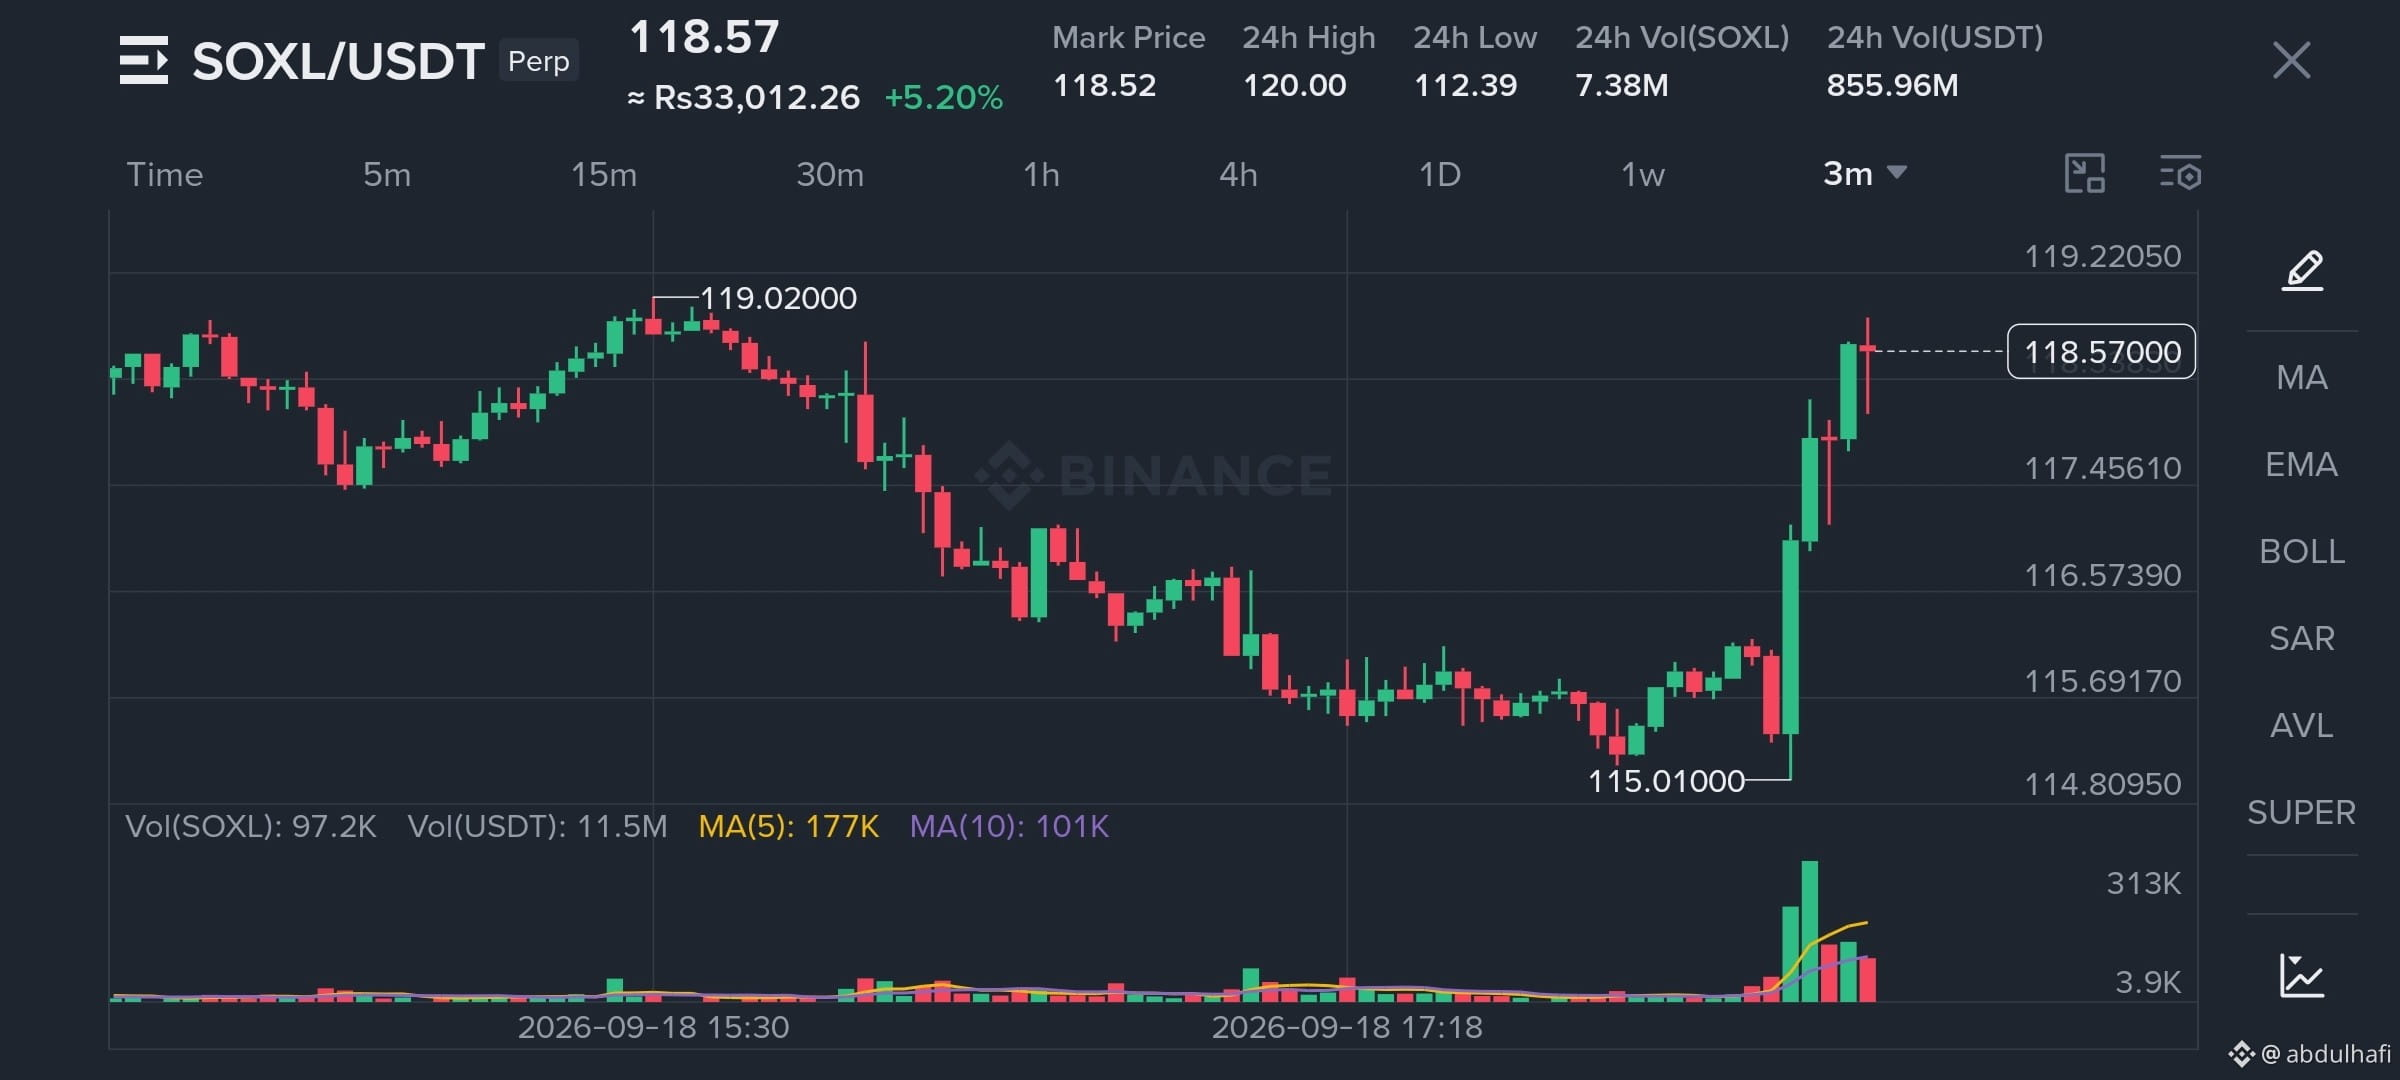This screenshot has width=2400, height=1080.
Task: Click the line chart icon in sidebar
Action: tap(2302, 975)
